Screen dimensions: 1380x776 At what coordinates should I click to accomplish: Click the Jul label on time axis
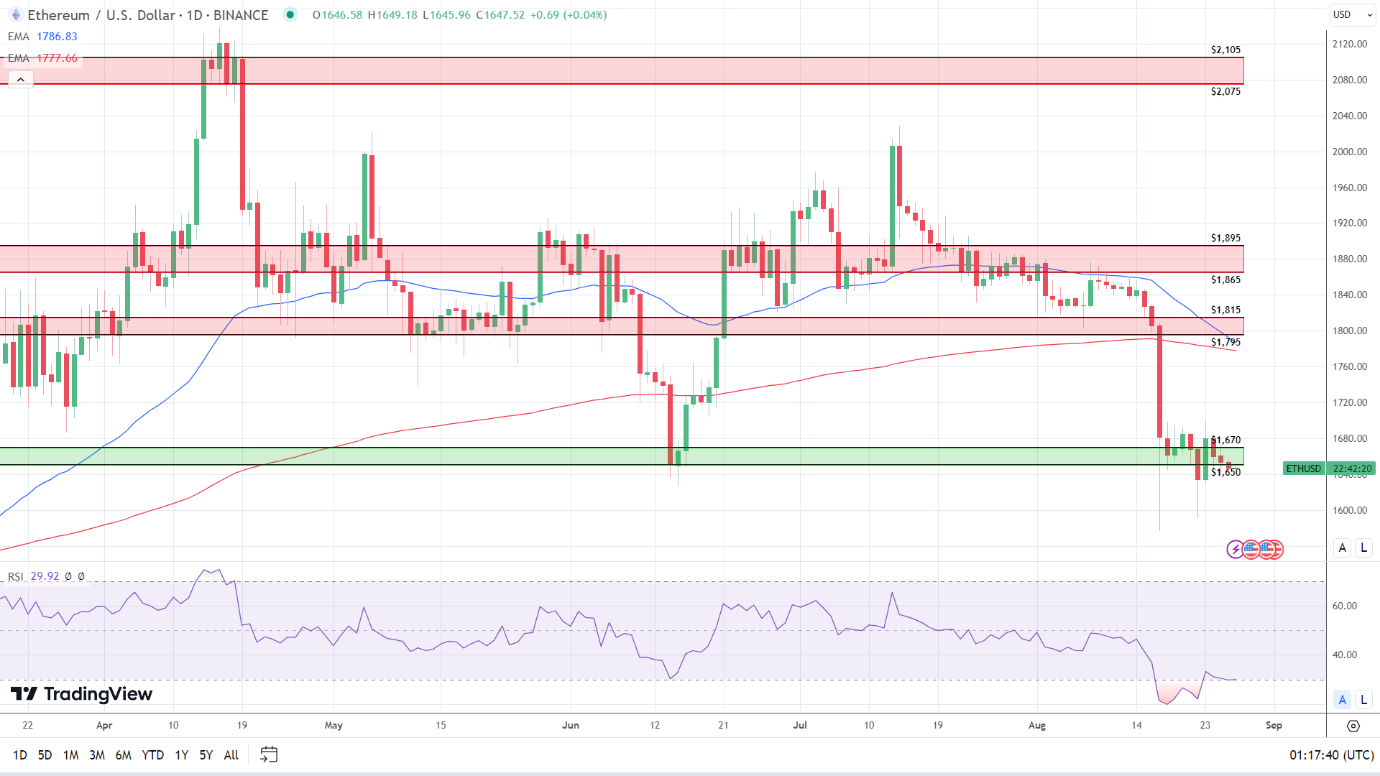[800, 726]
